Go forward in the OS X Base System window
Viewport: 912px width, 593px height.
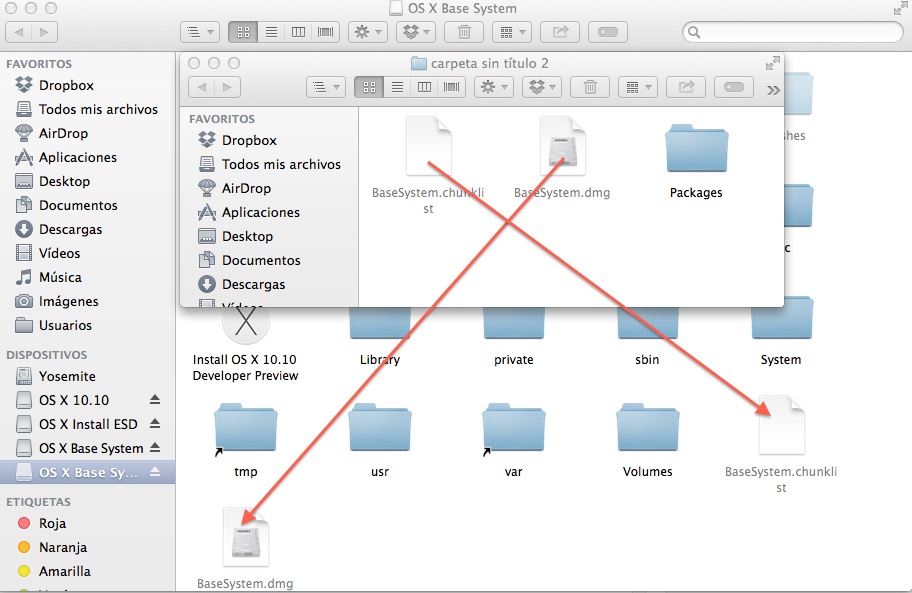pyautogui.click(x=44, y=32)
